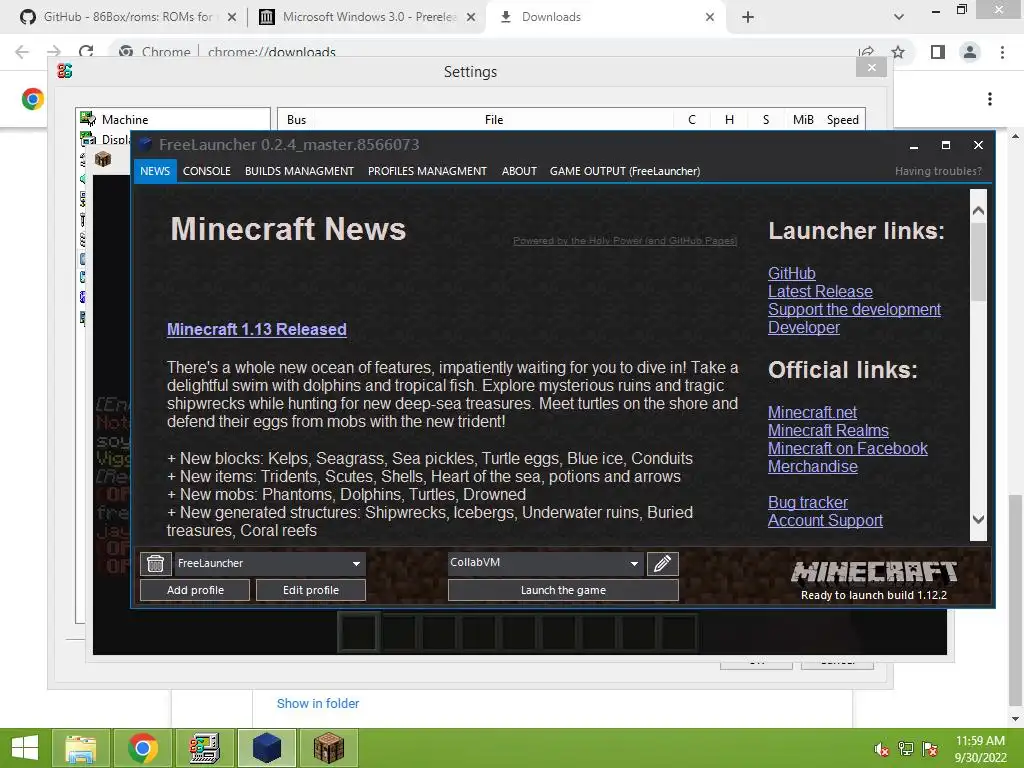The height and width of the screenshot is (768, 1024).
Task: Open the Chrome profile avatar menu
Action: pyautogui.click(x=970, y=52)
